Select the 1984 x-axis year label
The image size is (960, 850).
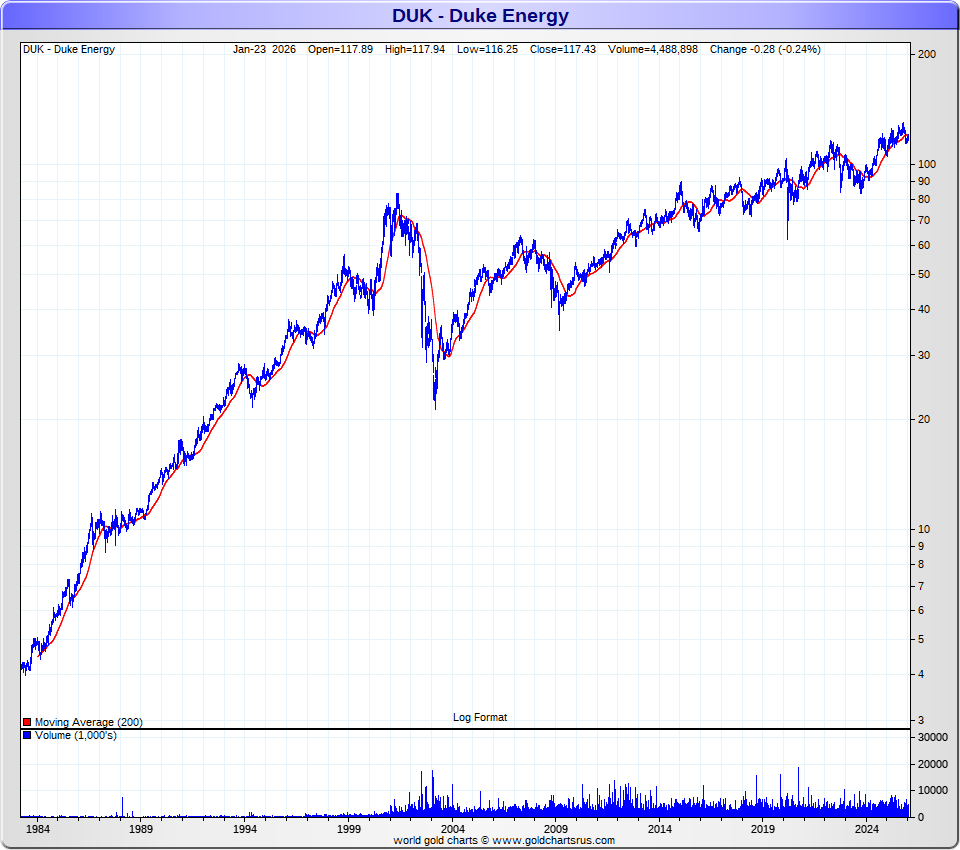pos(37,829)
